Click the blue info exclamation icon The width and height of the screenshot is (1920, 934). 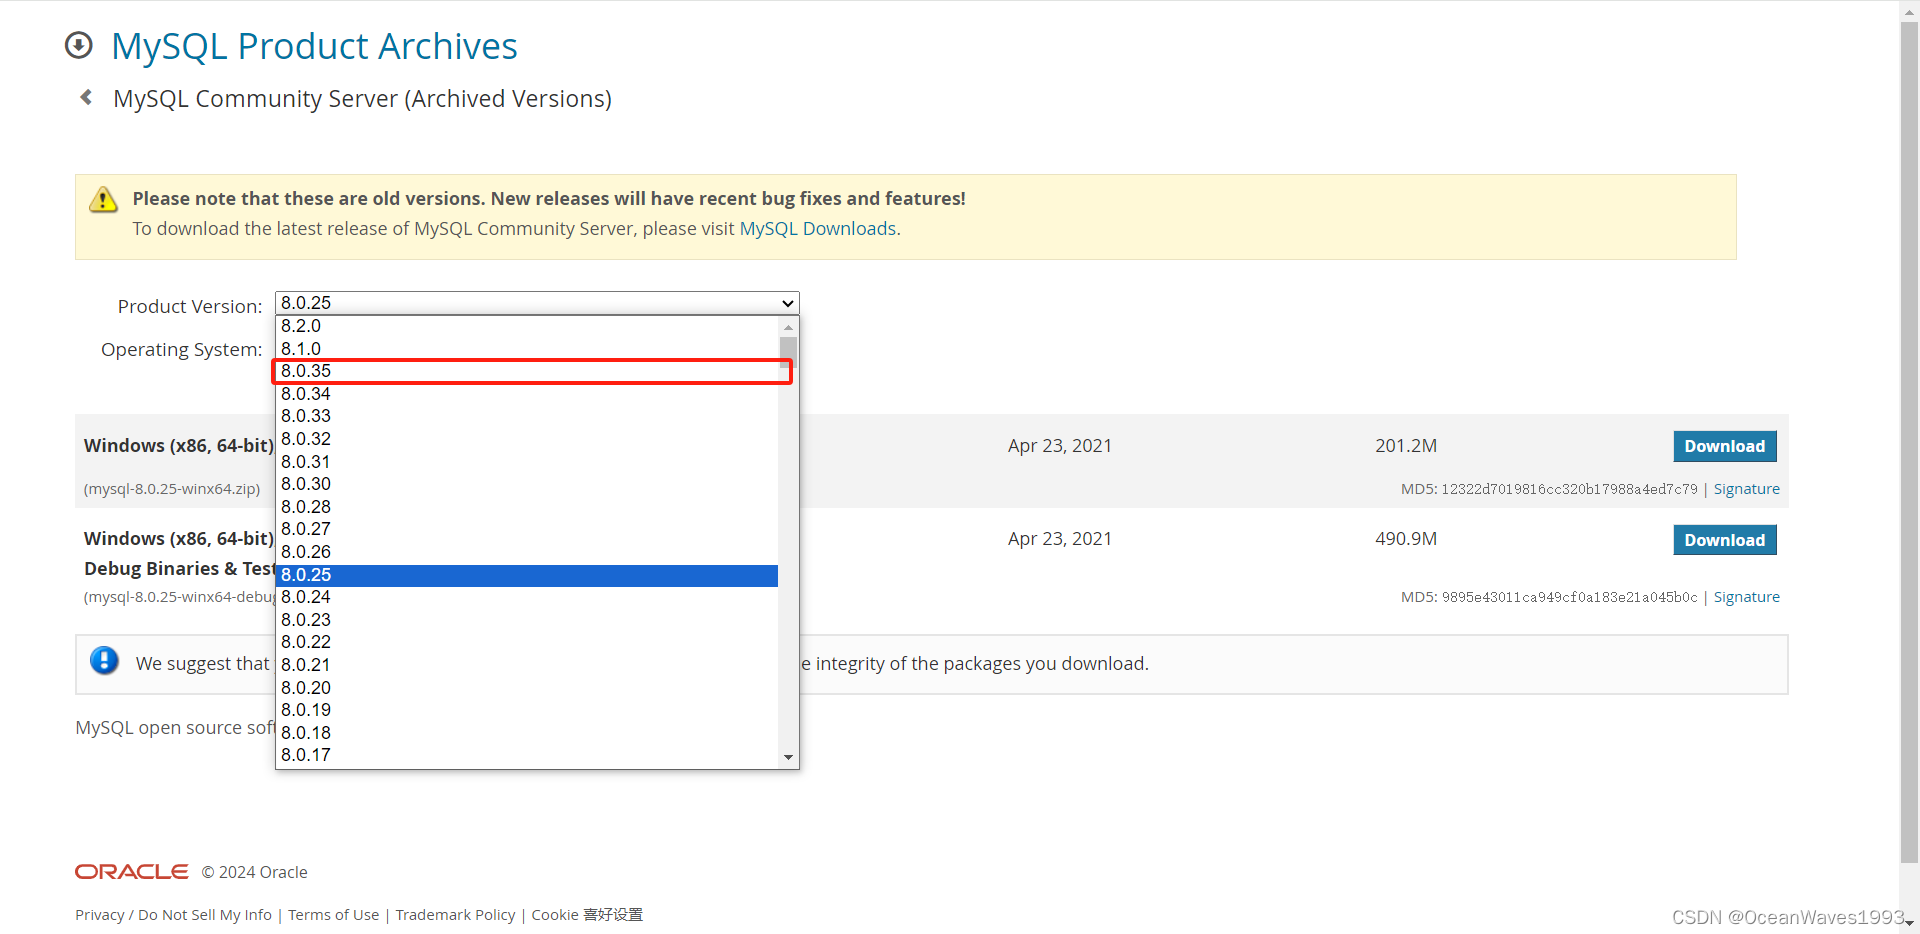point(104,660)
